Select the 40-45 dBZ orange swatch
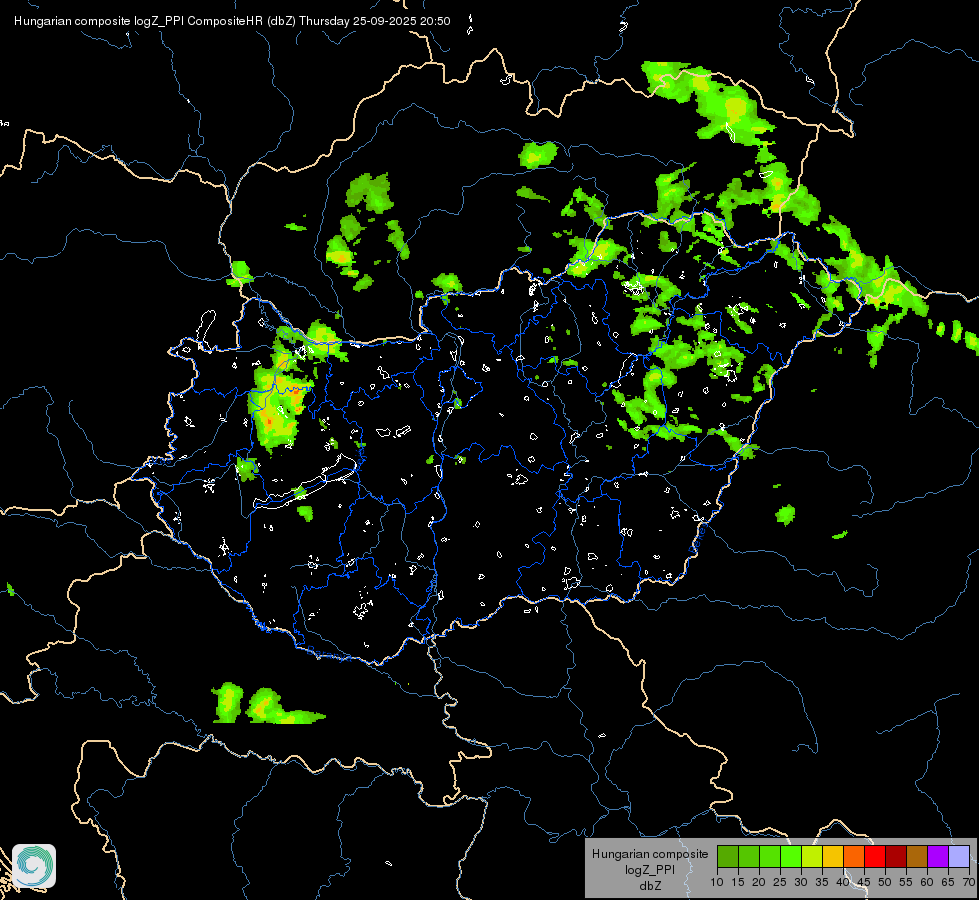Image resolution: width=979 pixels, height=900 pixels. (x=854, y=856)
